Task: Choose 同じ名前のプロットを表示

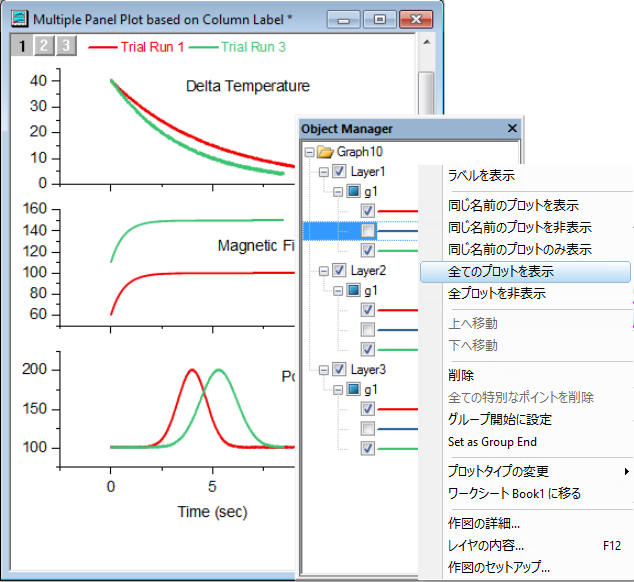Action: coord(526,205)
